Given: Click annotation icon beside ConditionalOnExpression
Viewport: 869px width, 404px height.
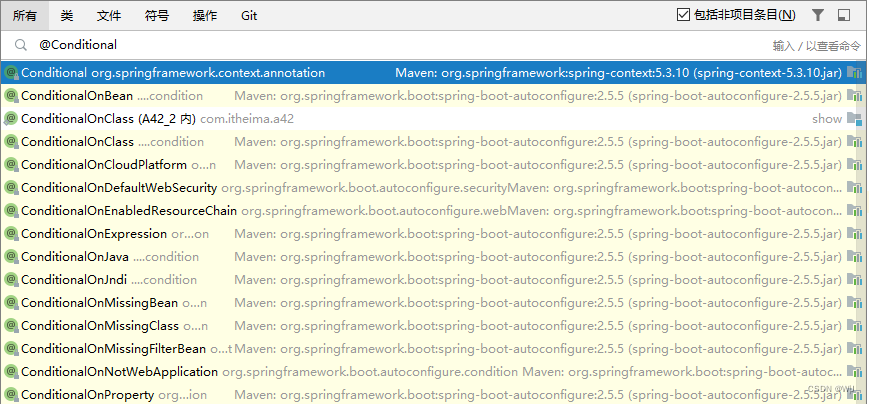Looking at the screenshot, I should tap(11, 234).
